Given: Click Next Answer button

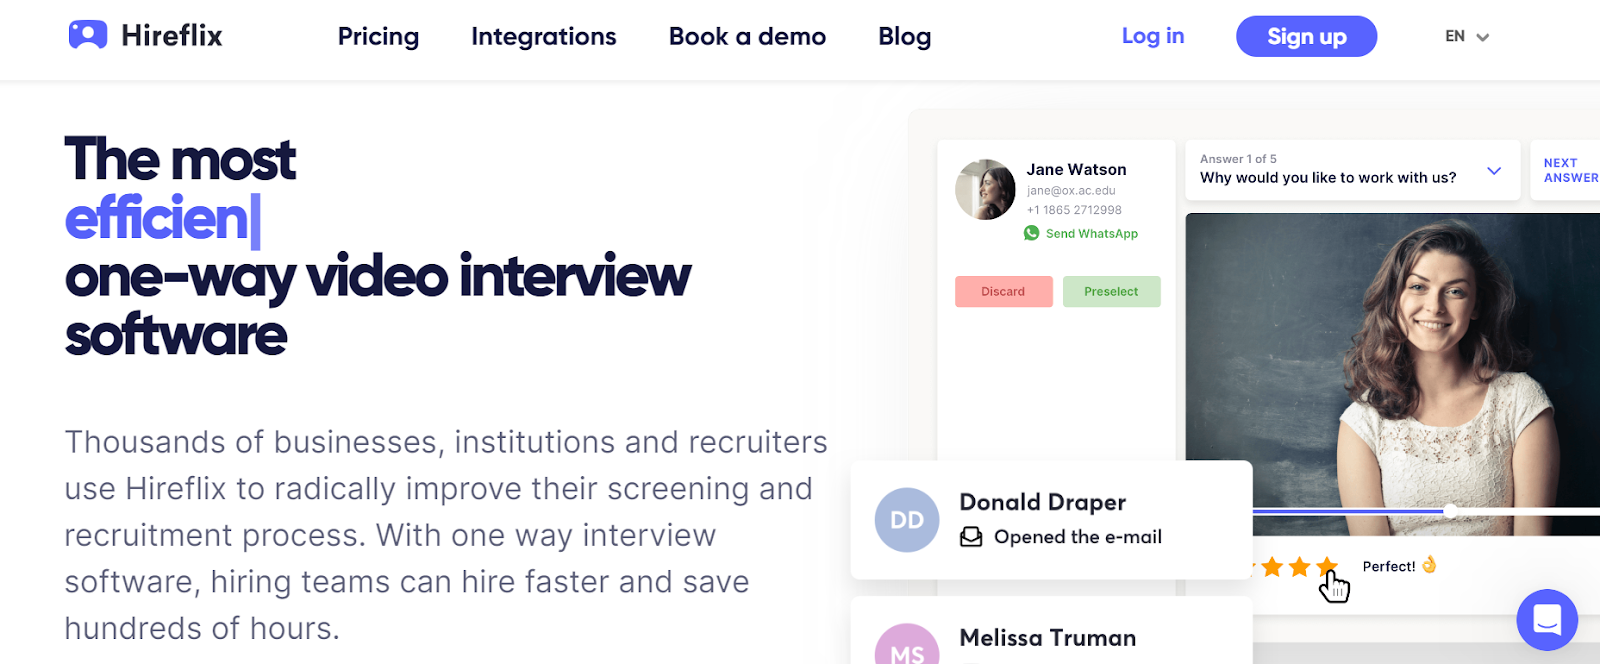Looking at the screenshot, I should coord(1570,170).
